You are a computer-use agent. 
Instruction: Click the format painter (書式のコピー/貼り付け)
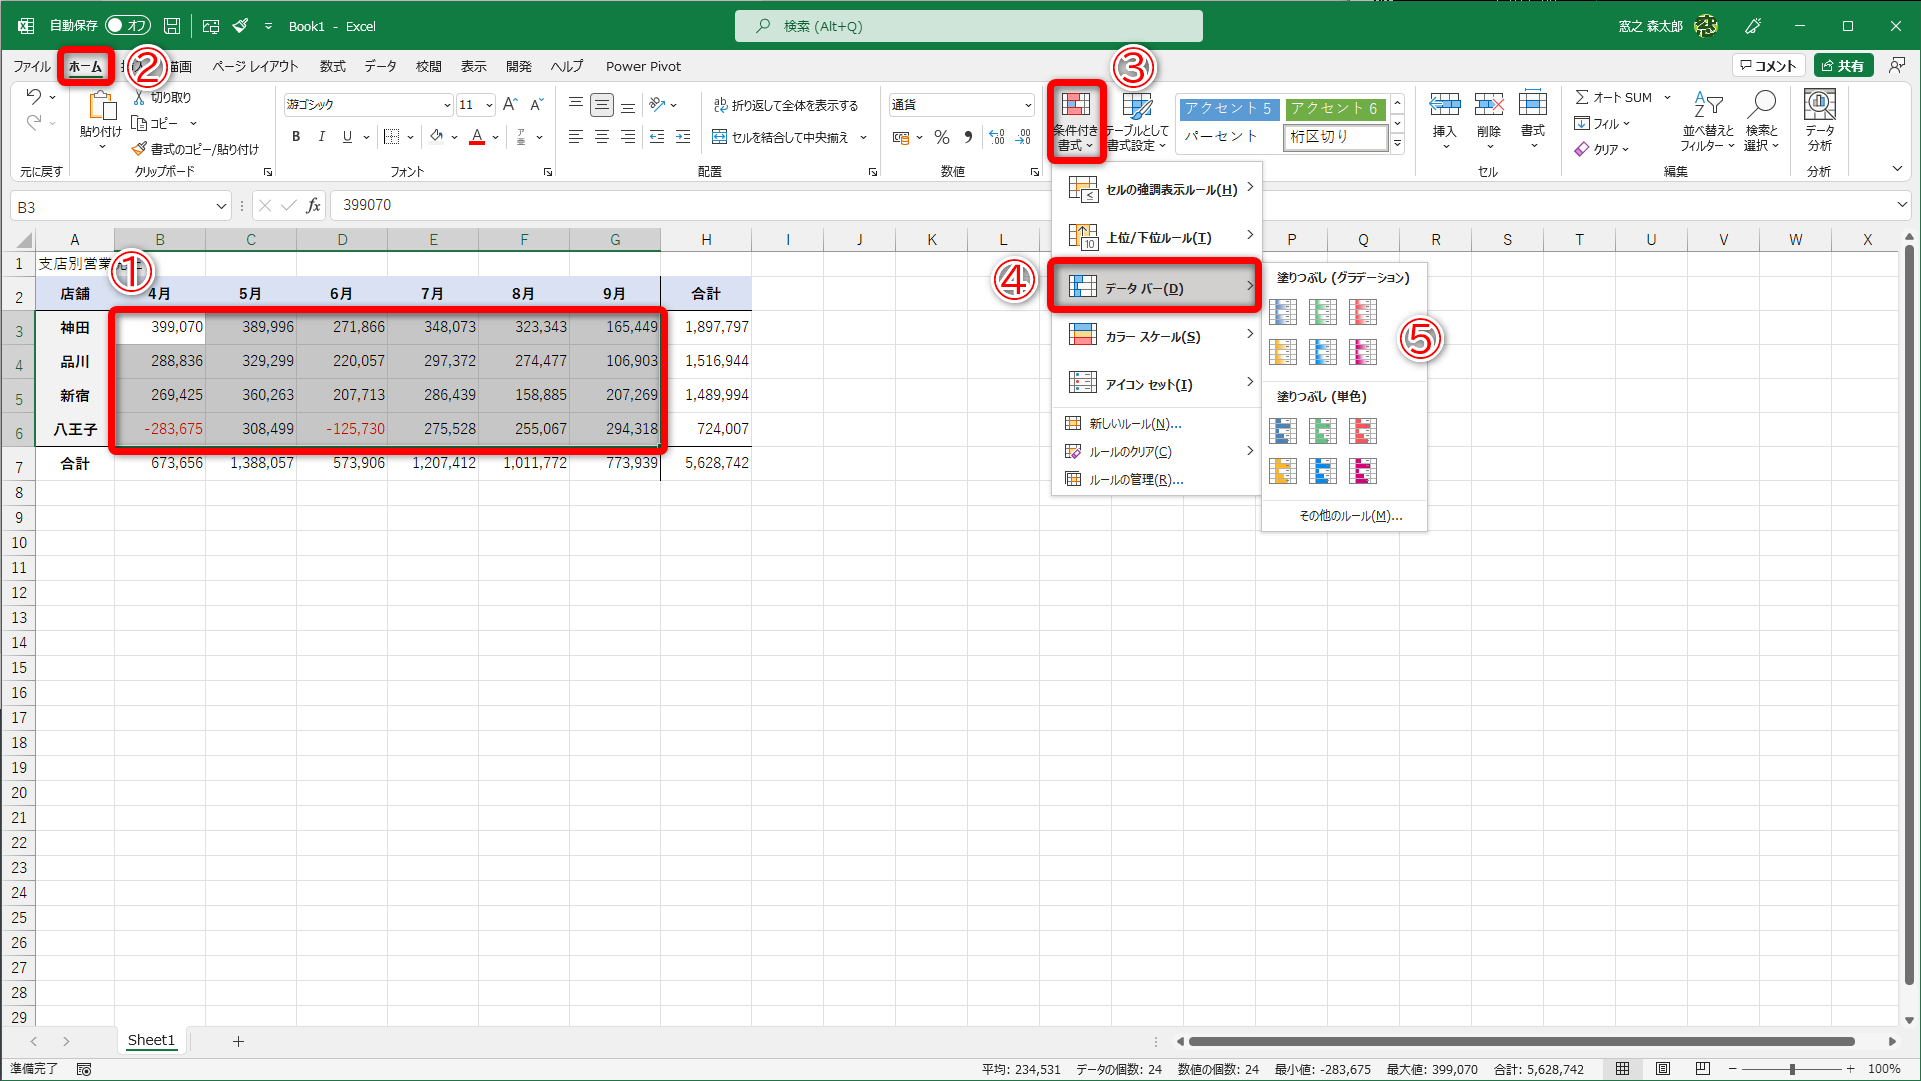click(196, 149)
